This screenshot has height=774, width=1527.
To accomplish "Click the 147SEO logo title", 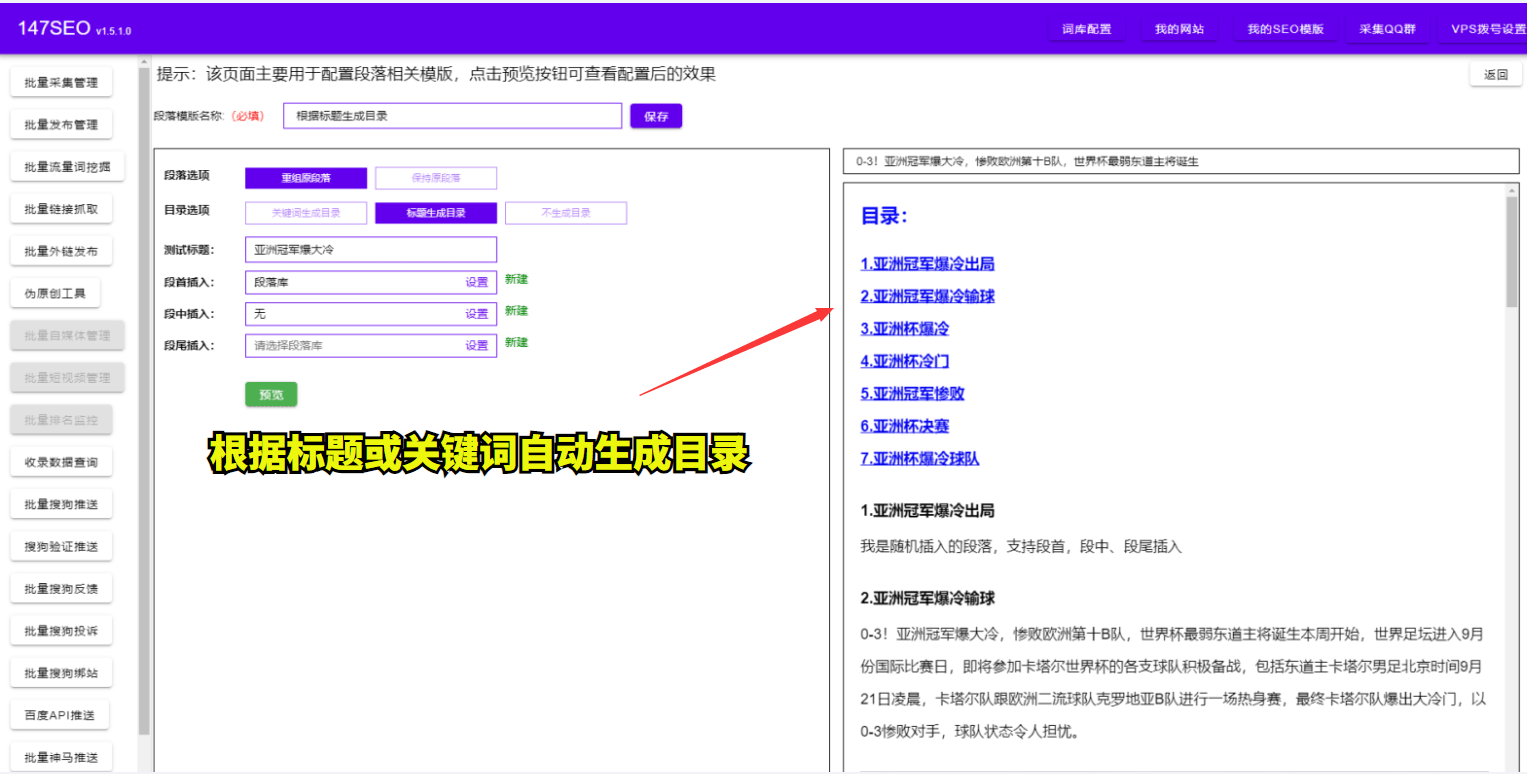I will click(54, 28).
